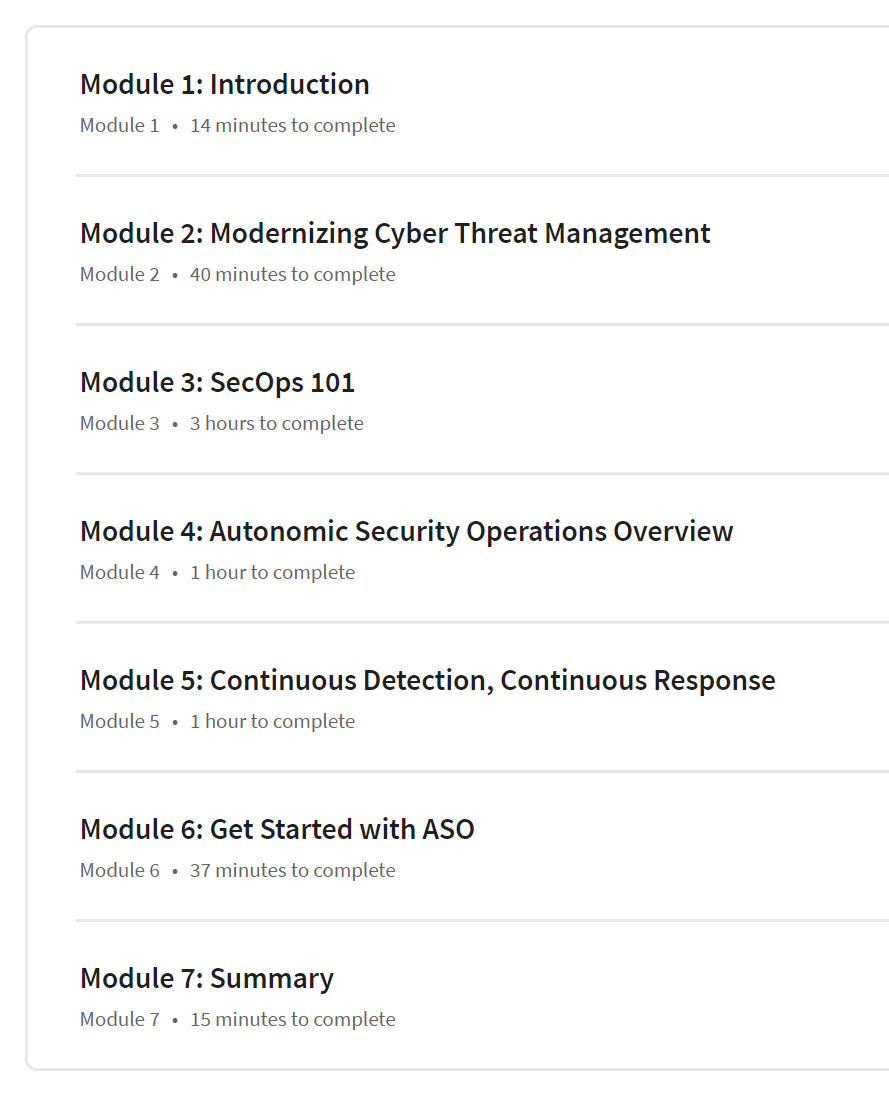Screen dimensions: 889x1095
Task: Expand Module 1: Introduction section
Action: pos(225,84)
